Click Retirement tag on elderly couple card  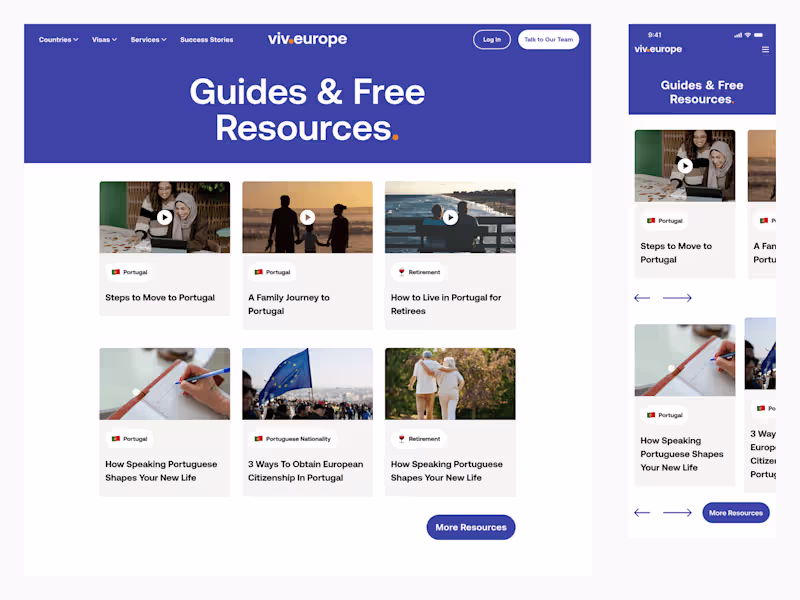point(419,439)
